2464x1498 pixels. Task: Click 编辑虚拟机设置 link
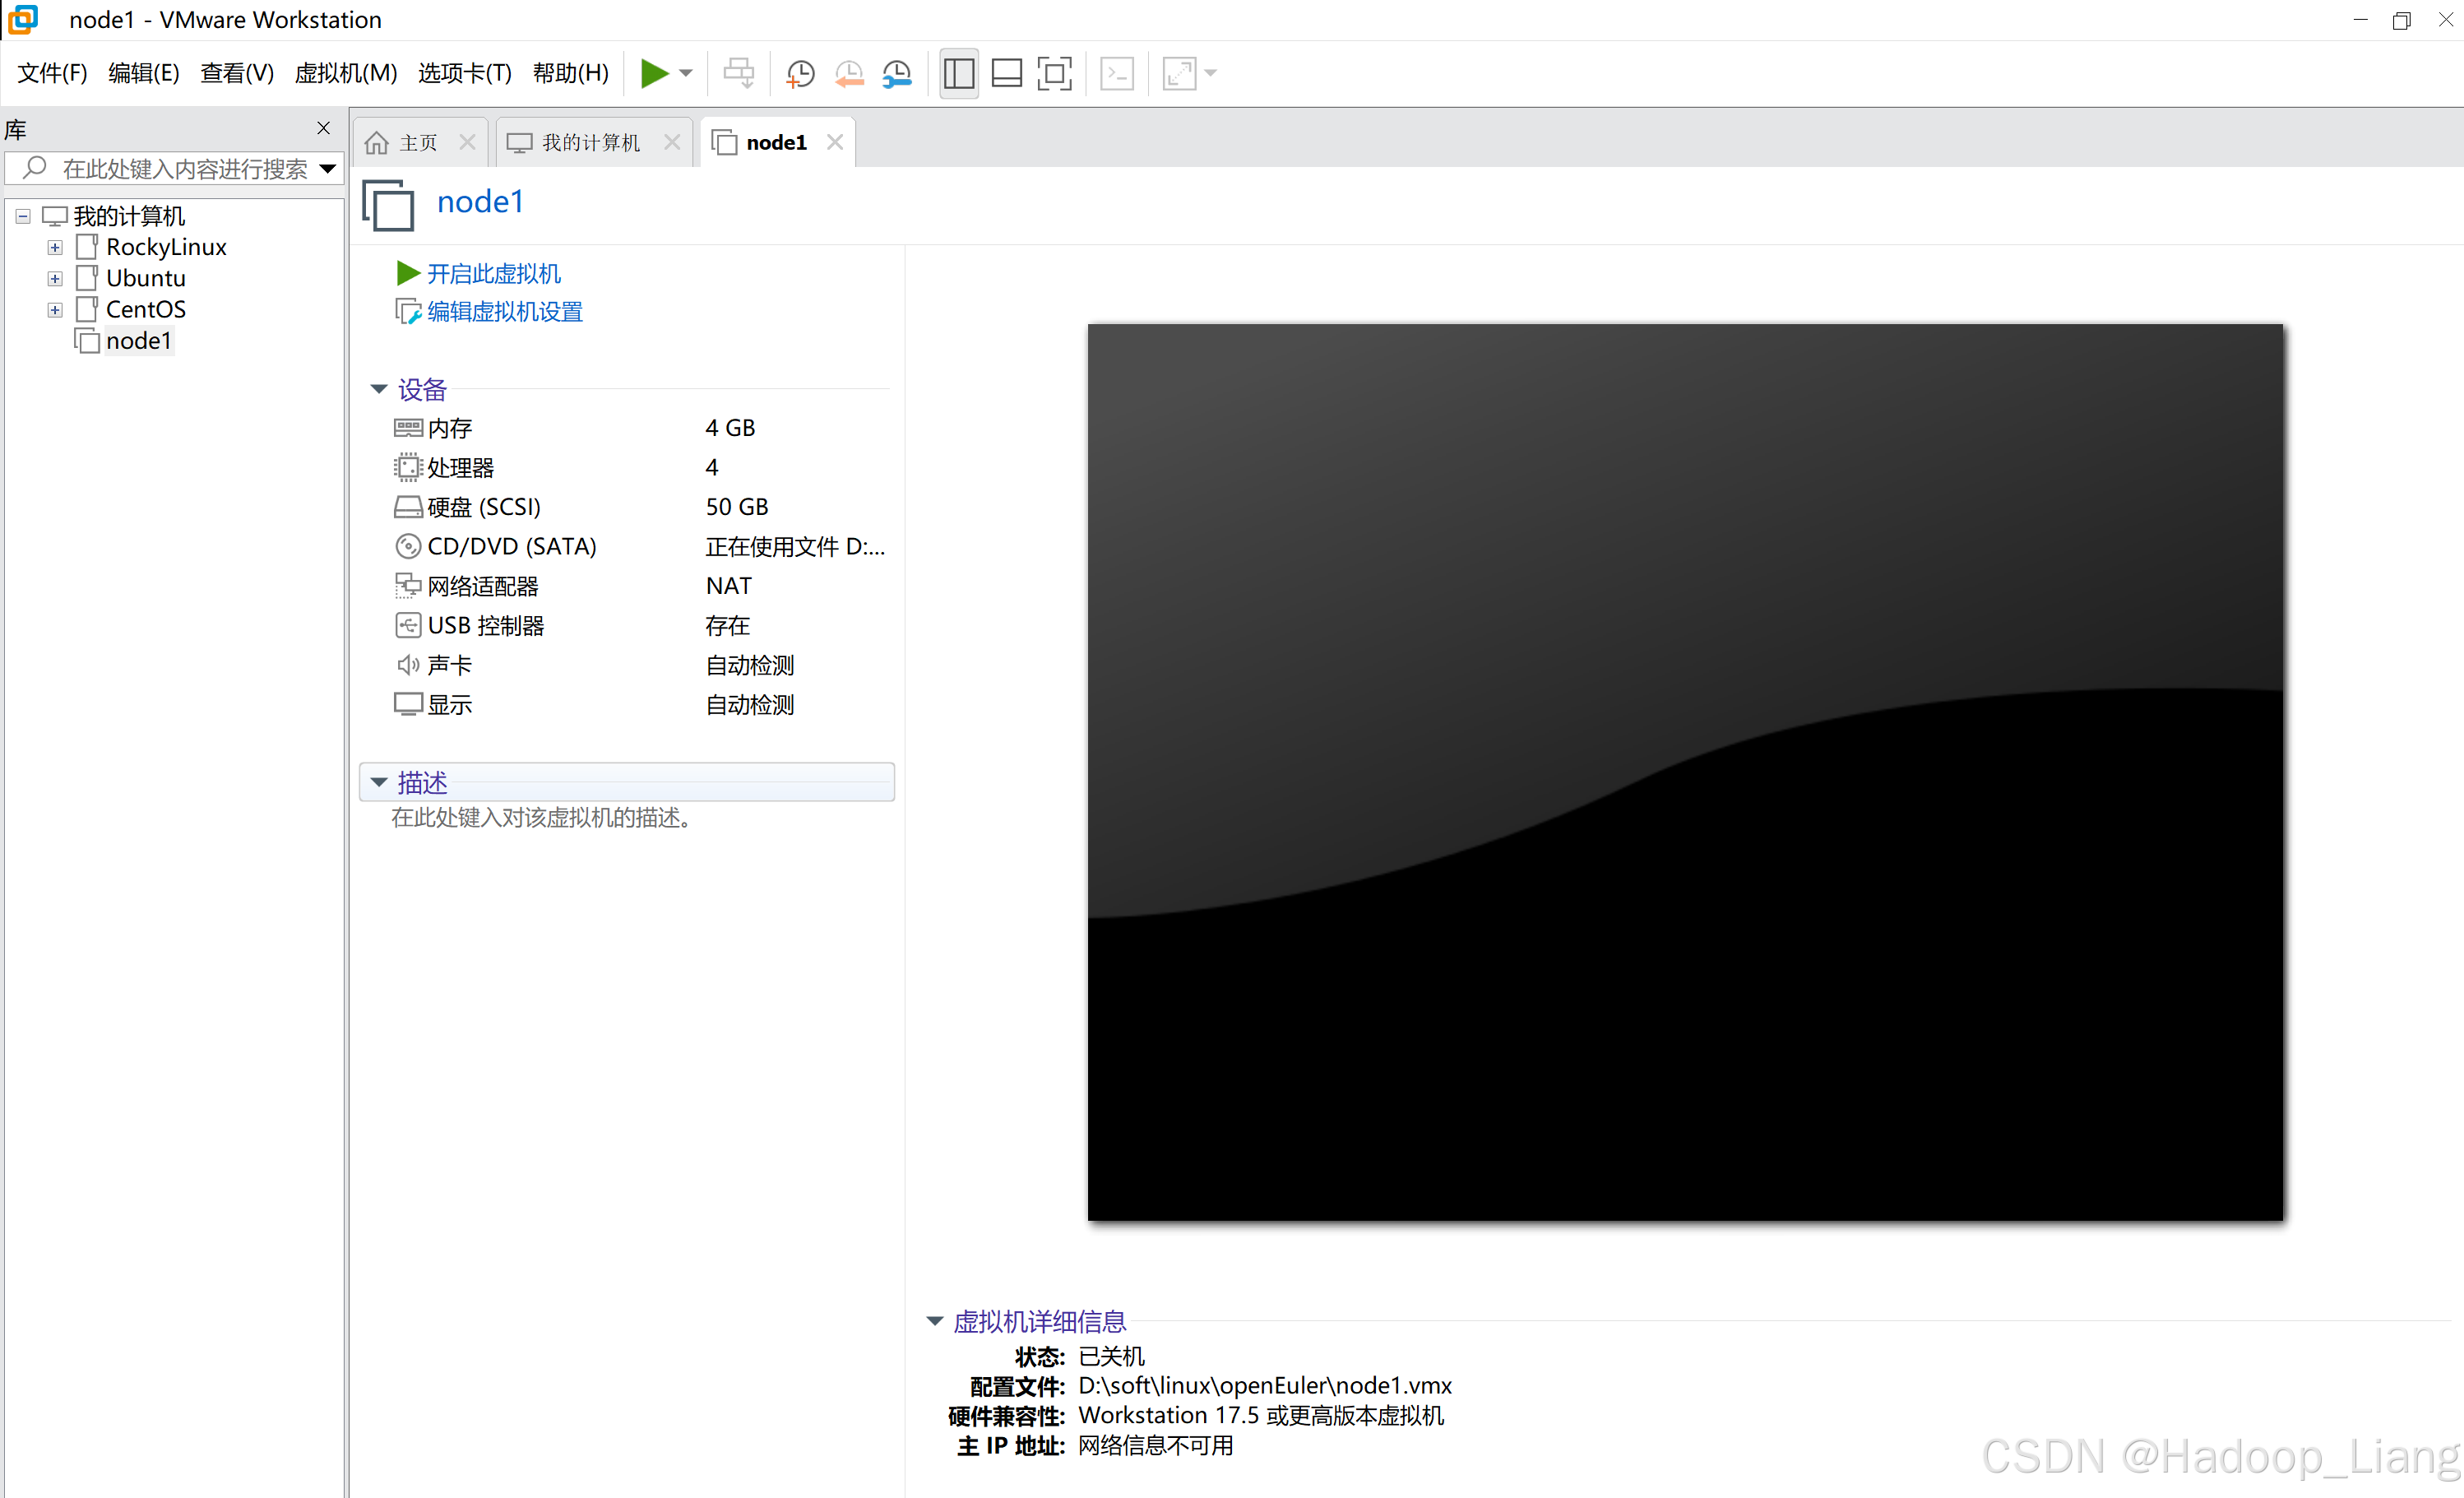[504, 312]
